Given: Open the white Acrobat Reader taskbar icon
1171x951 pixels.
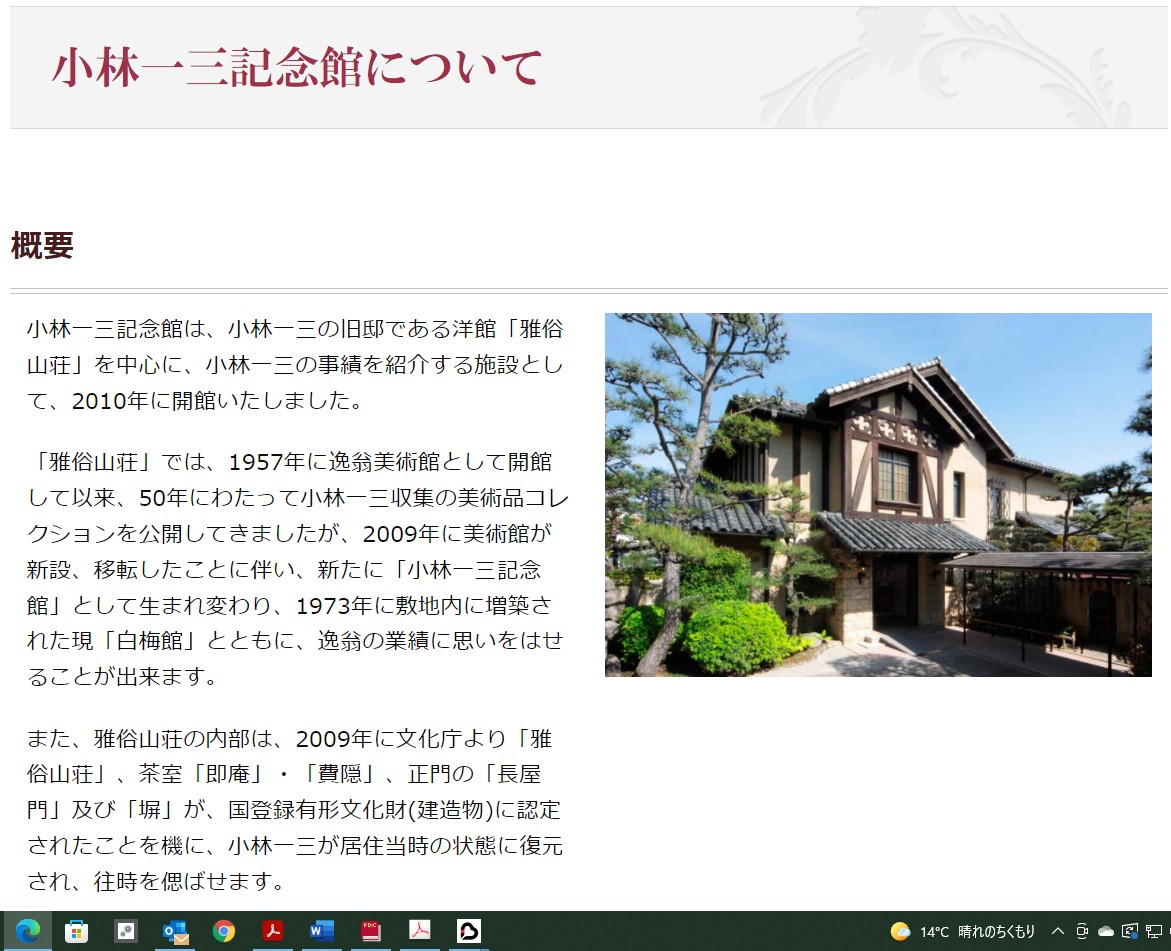Looking at the screenshot, I should tap(420, 930).
